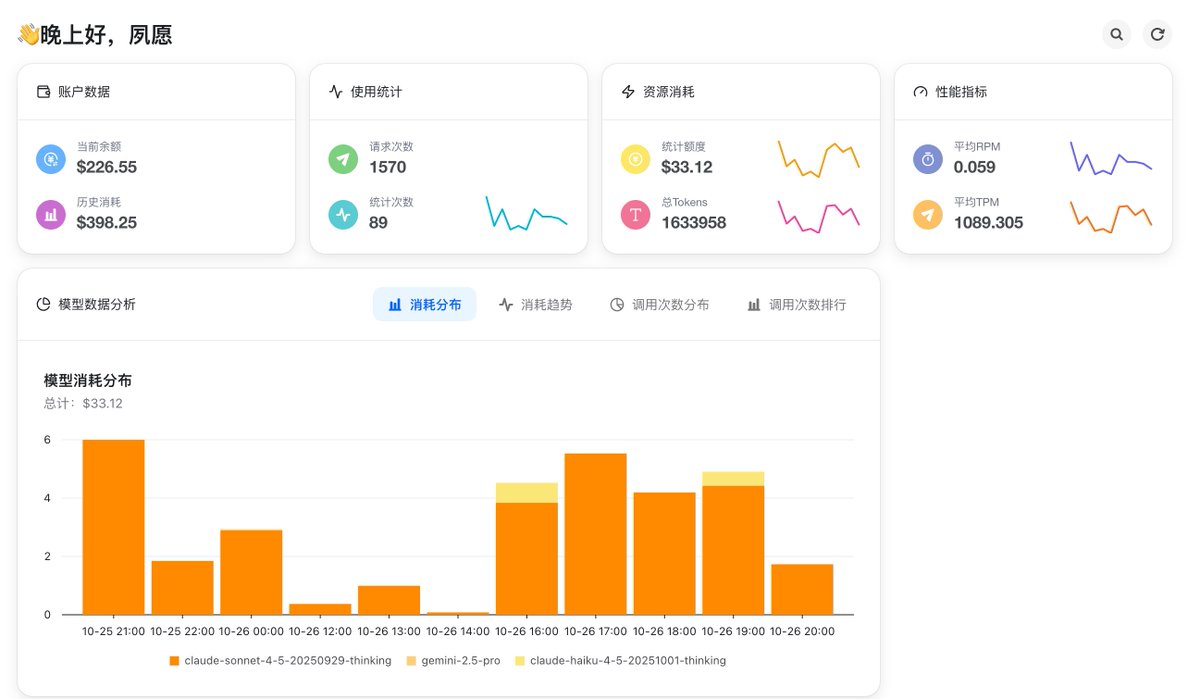Screen dimensions: 1200x699
Task: Click the pulse icon beside 使用统计
Action: 336,92
